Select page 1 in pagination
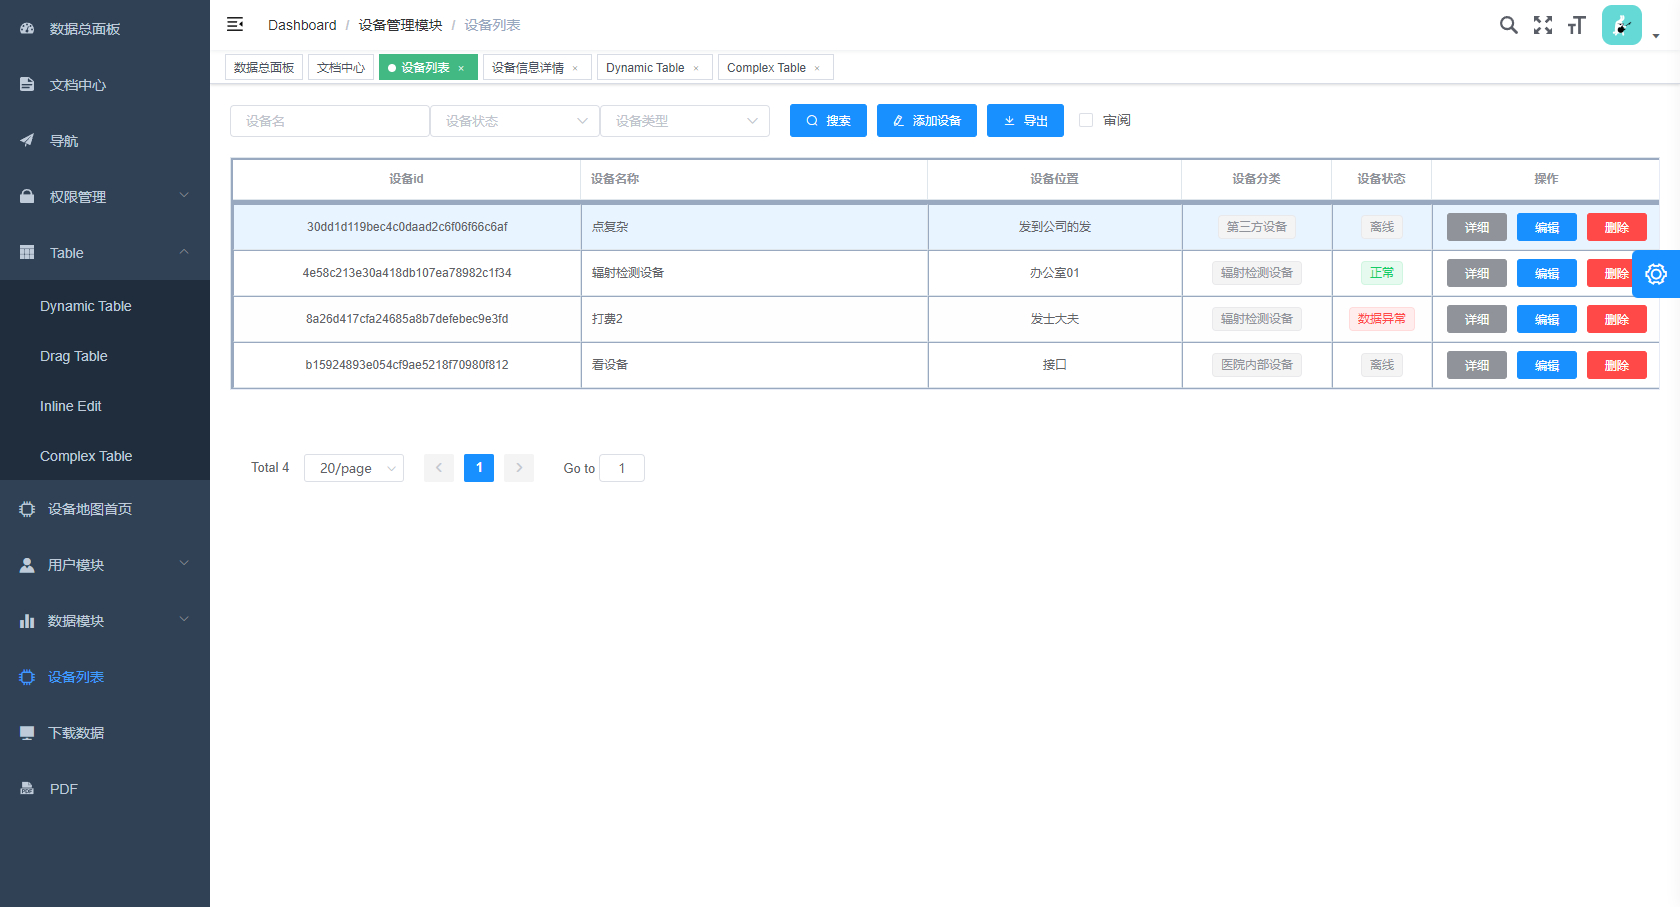 (x=479, y=468)
